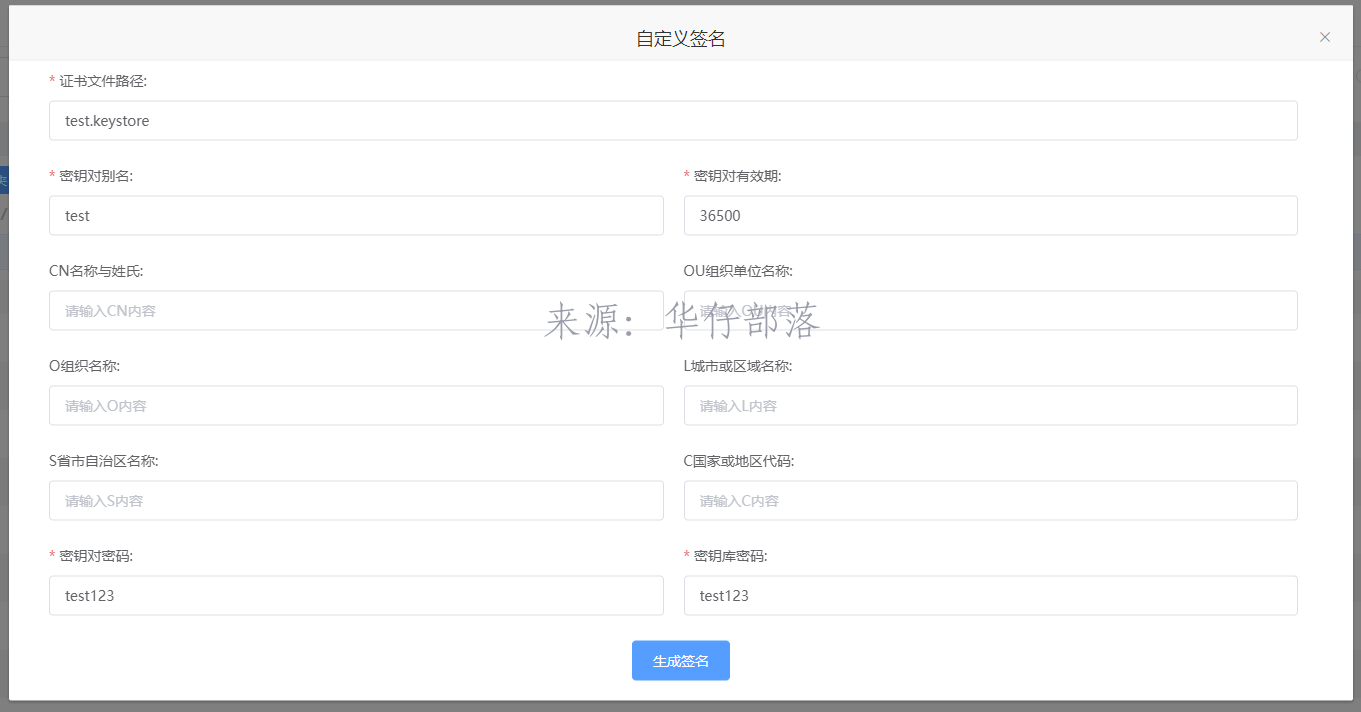Viewport: 1361px width, 712px height.
Task: Click the 密钥对密码 input field
Action: [x=356, y=596]
